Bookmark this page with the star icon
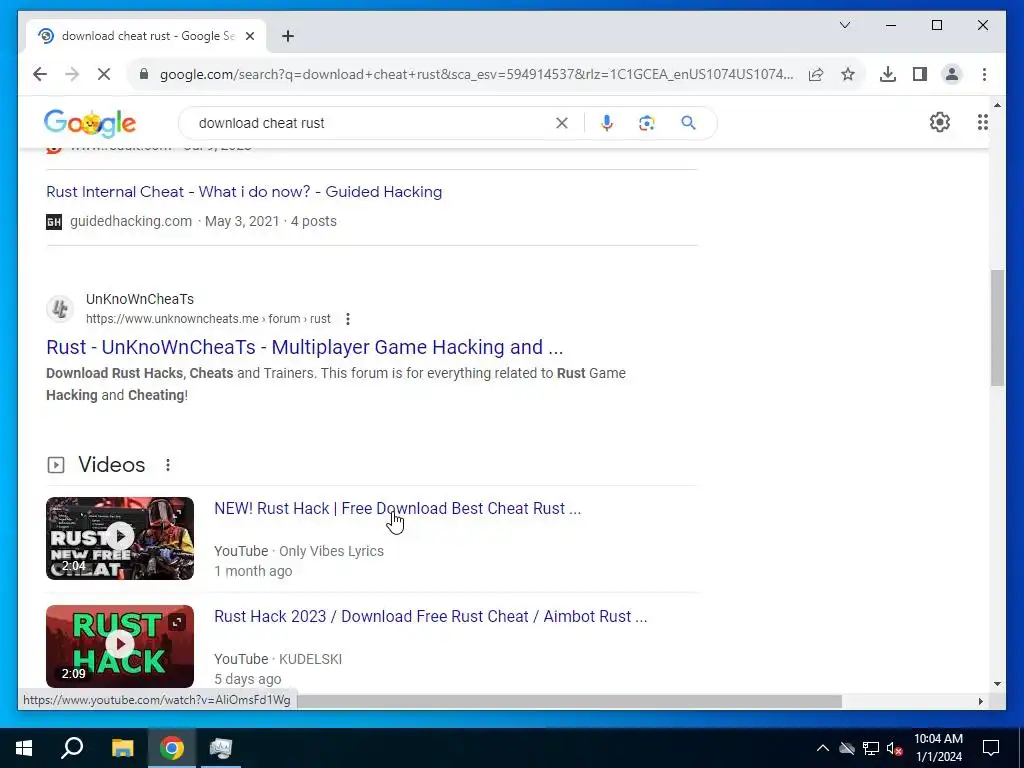1024x768 pixels. [x=848, y=74]
